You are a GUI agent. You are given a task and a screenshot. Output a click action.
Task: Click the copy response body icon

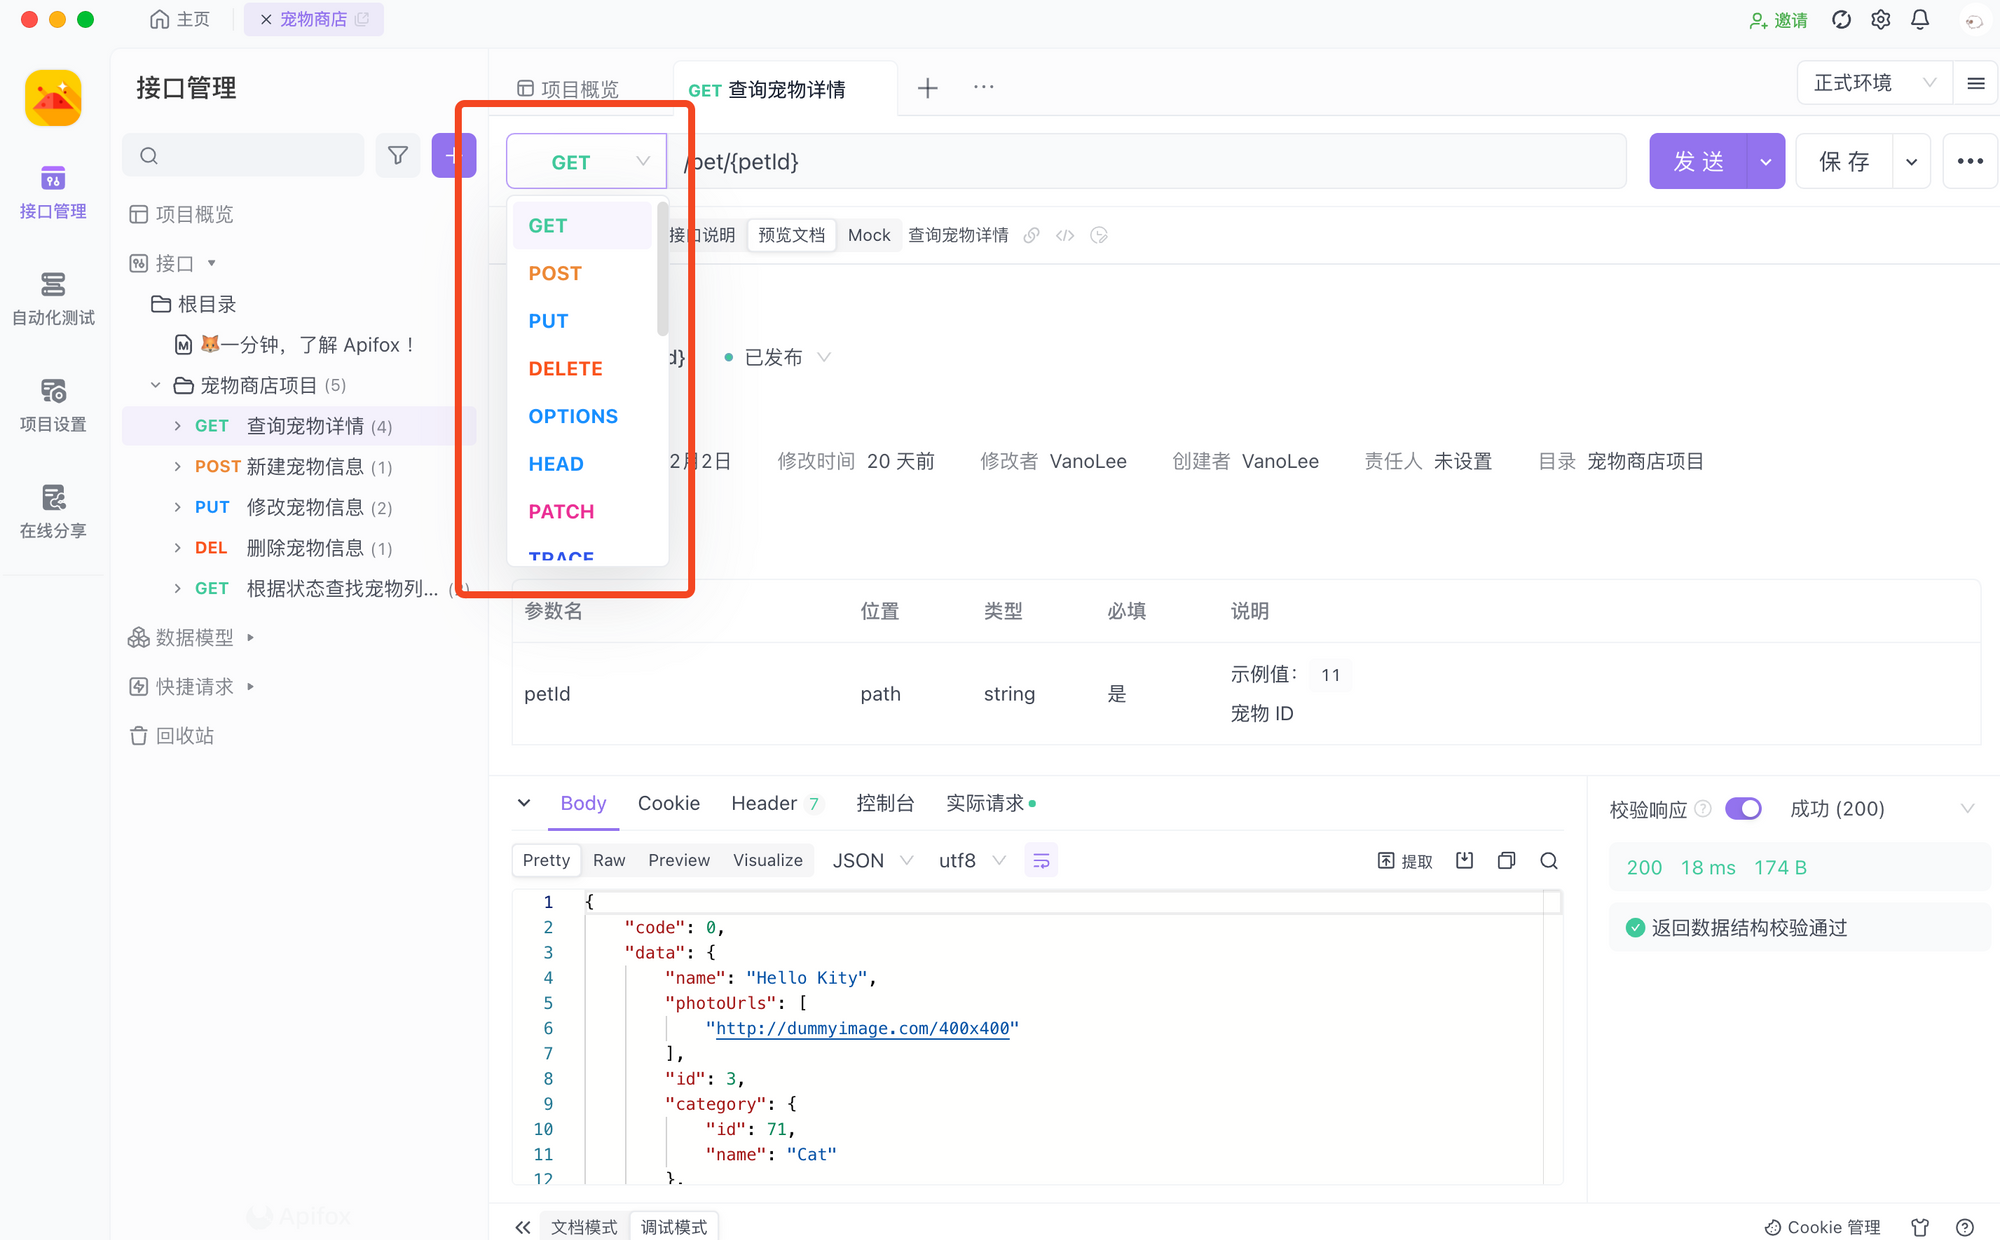(x=1506, y=860)
